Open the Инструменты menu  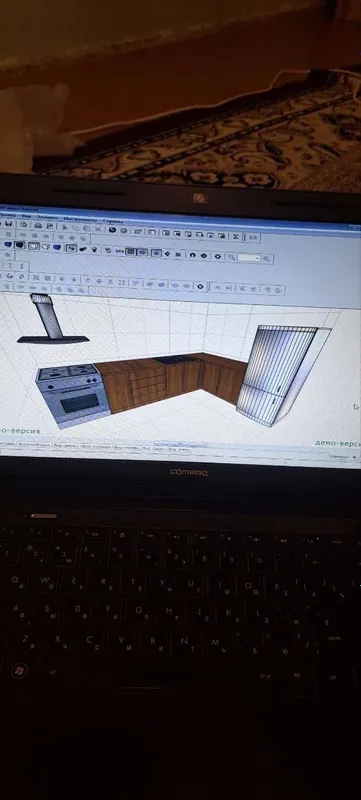(80, 220)
